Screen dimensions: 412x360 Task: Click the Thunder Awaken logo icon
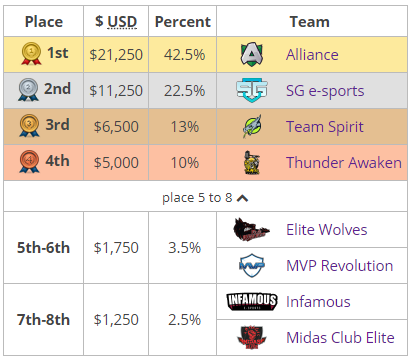pyautogui.click(x=252, y=162)
